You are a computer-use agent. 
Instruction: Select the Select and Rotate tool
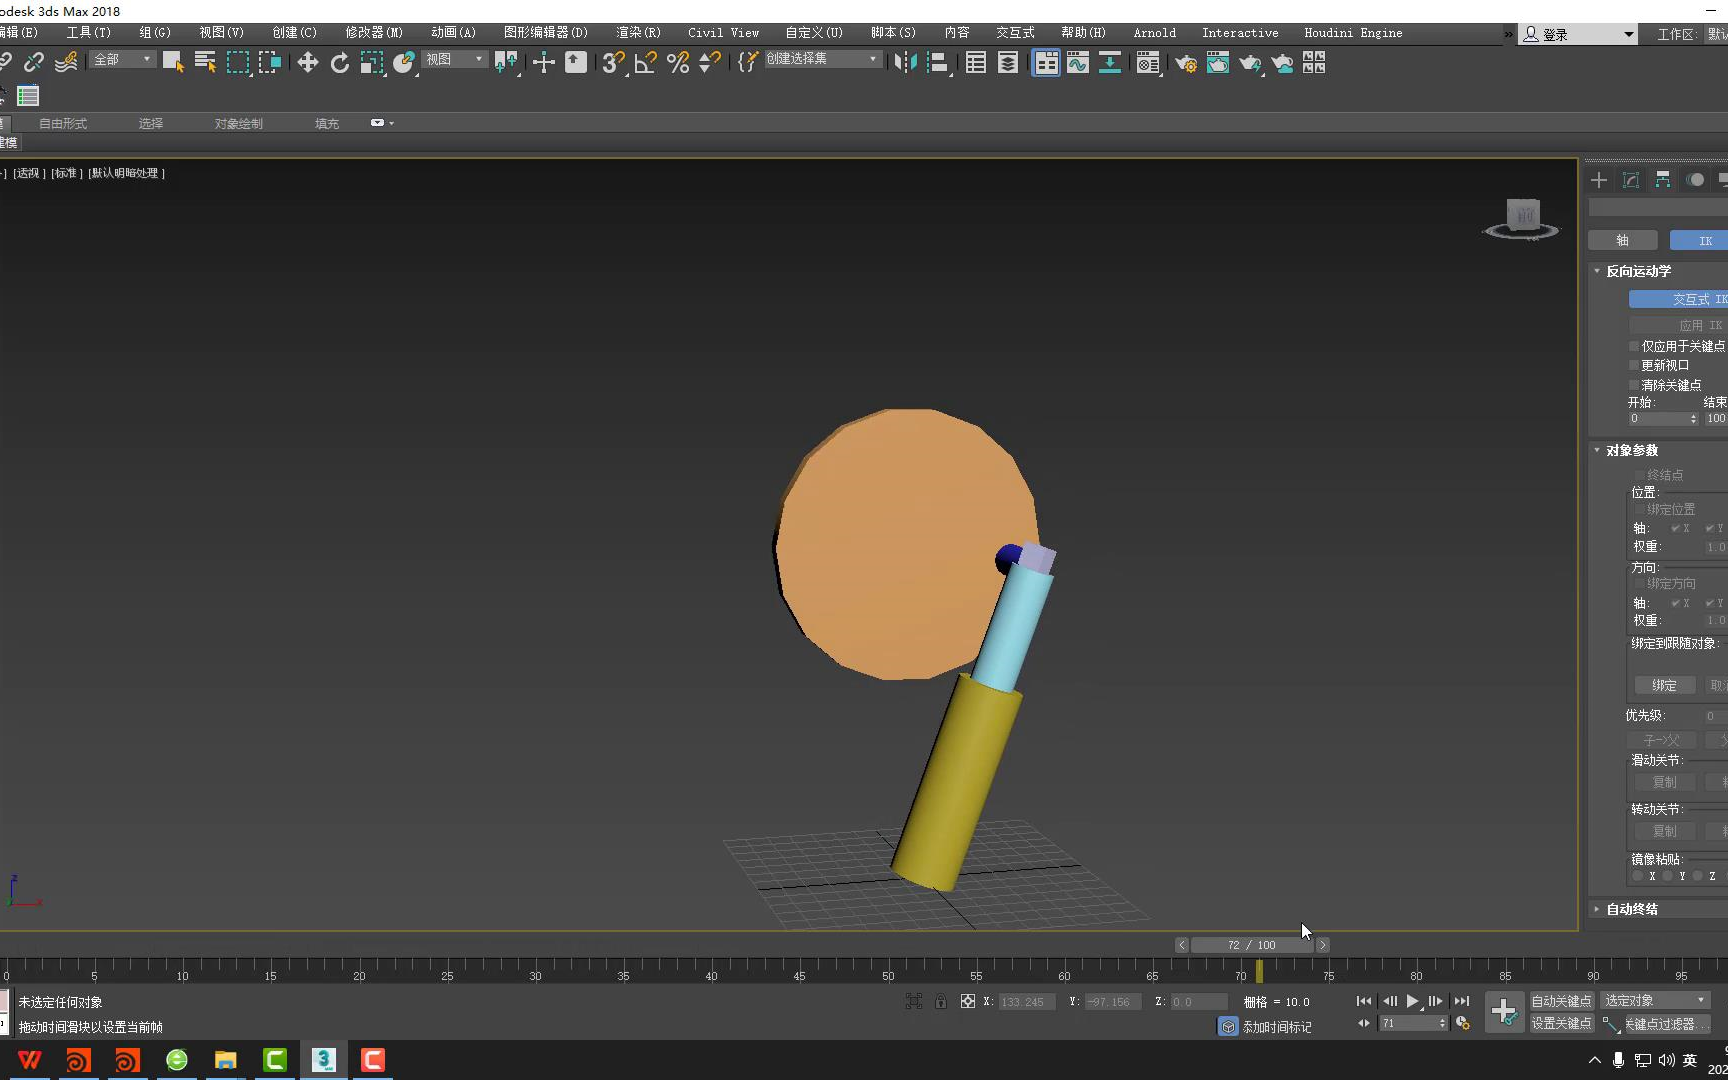[340, 62]
